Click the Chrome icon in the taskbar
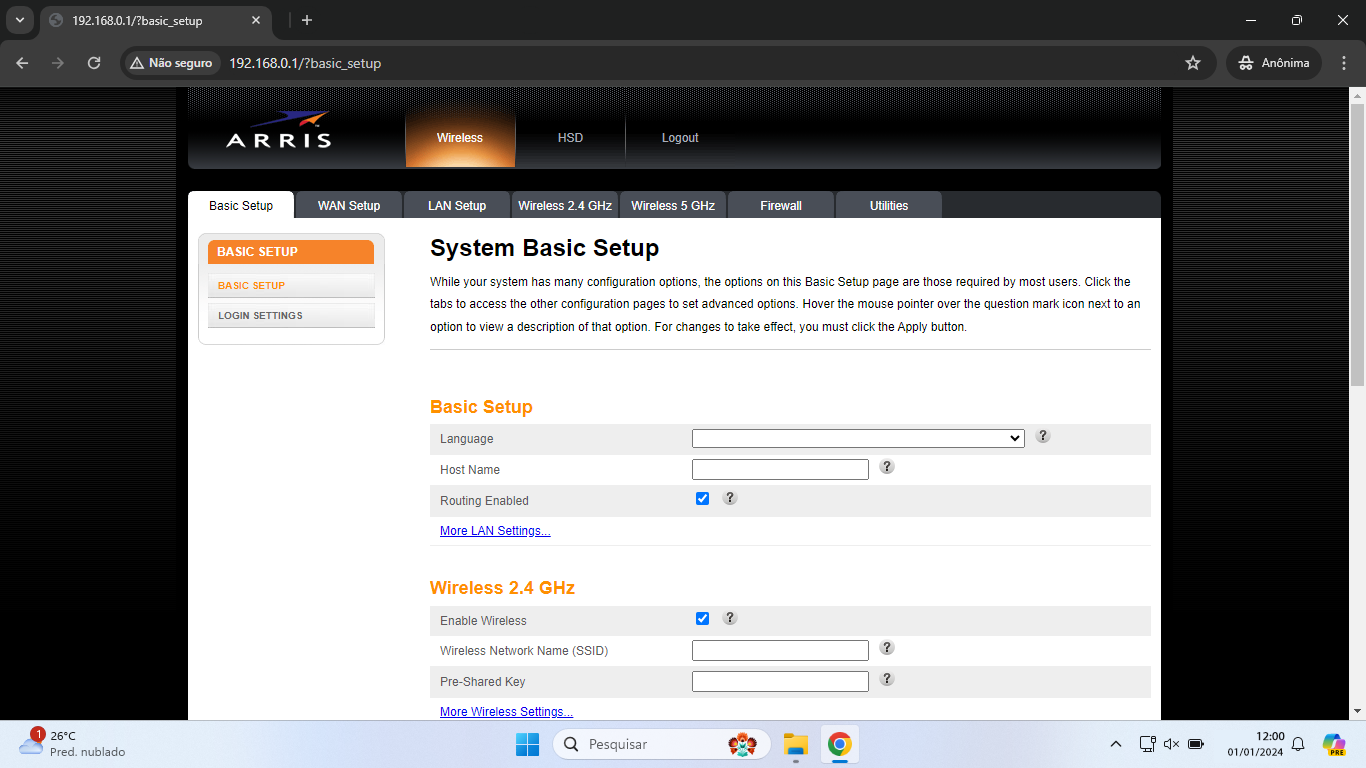The image size is (1366, 768). 840,744
